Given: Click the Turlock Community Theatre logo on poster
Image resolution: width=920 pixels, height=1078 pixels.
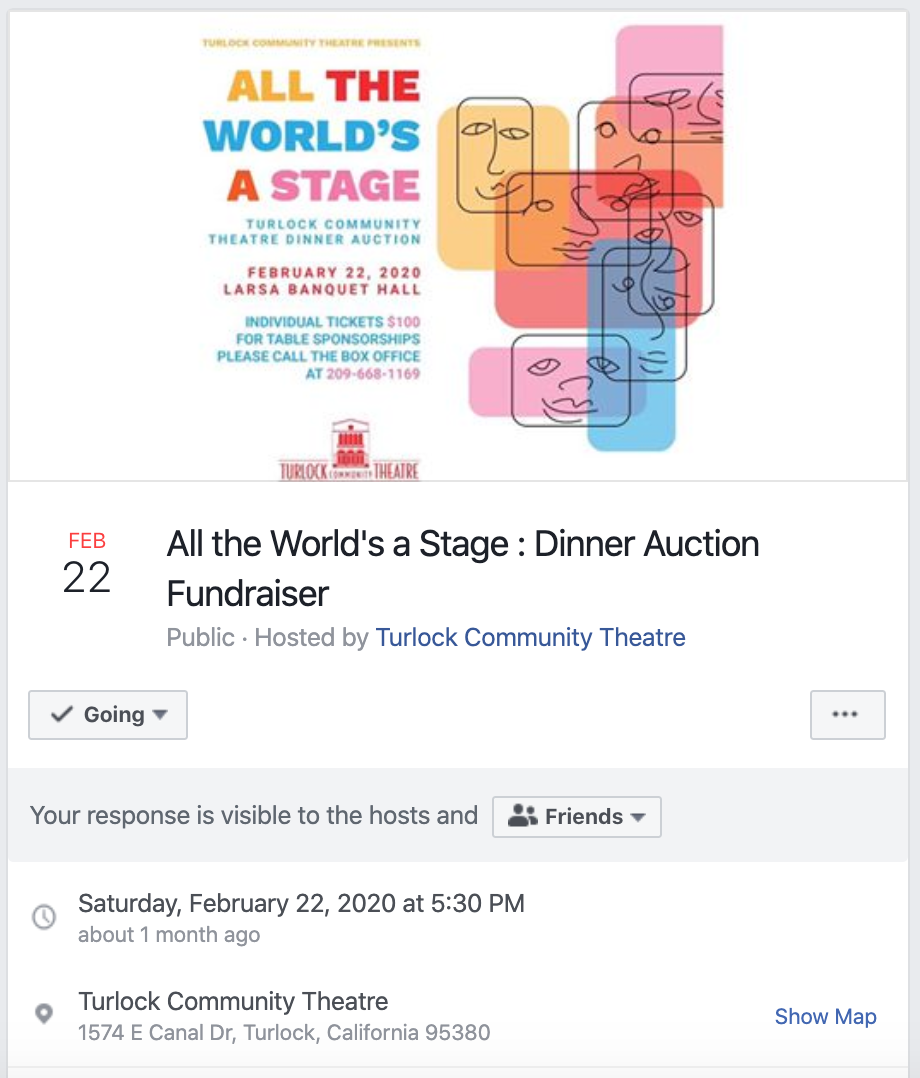Looking at the screenshot, I should tap(349, 450).
